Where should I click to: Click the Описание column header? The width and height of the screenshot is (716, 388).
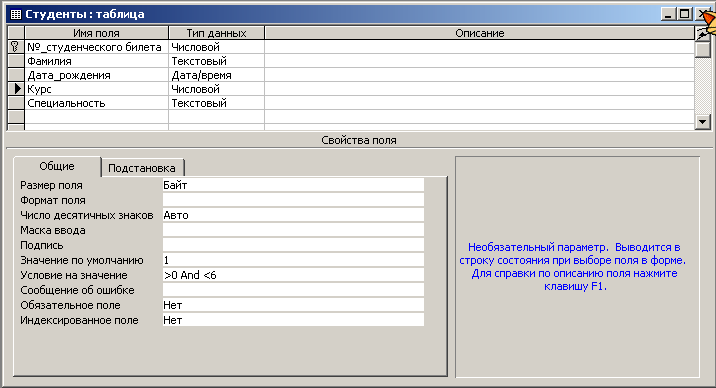[x=479, y=33]
